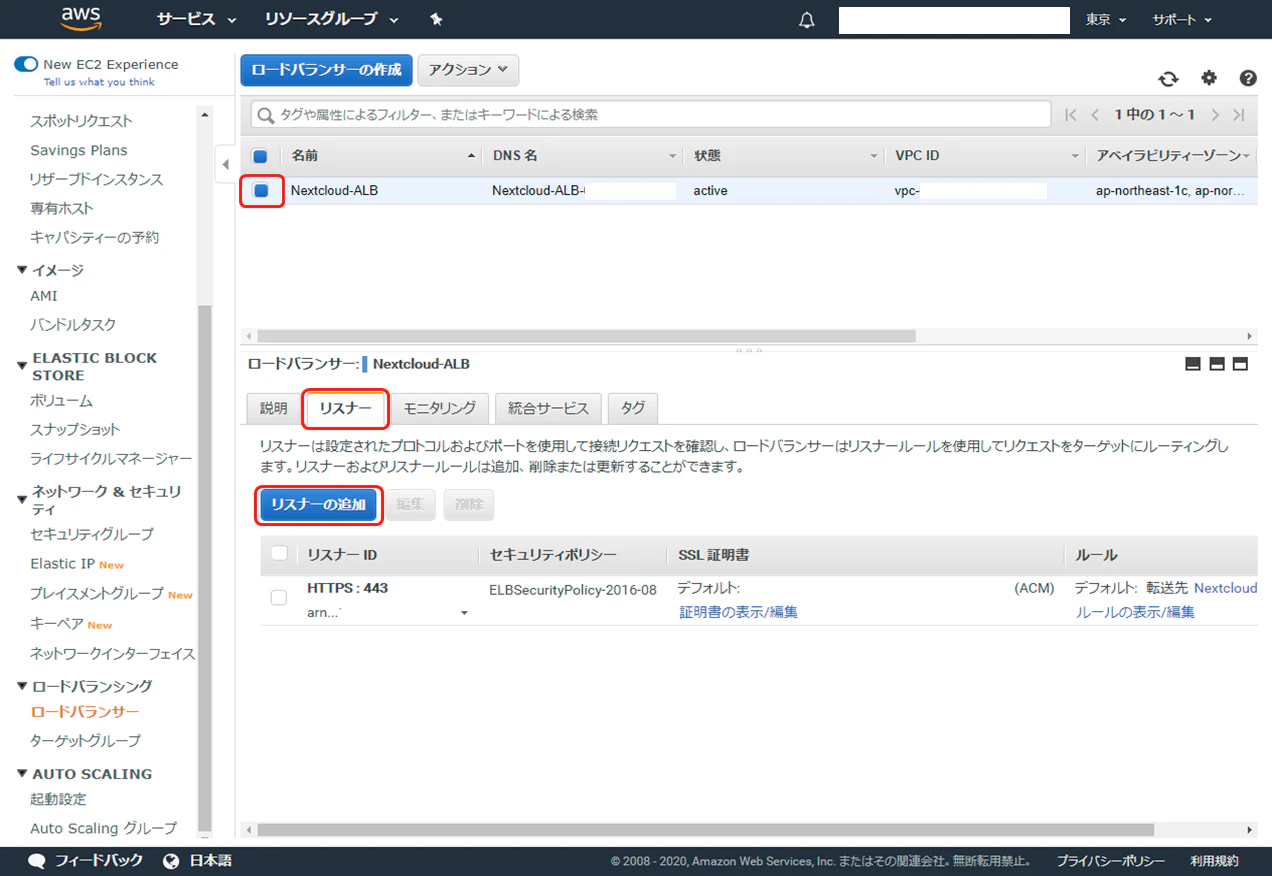Switch to the モニタリング tab
The height and width of the screenshot is (876, 1272).
coord(440,408)
